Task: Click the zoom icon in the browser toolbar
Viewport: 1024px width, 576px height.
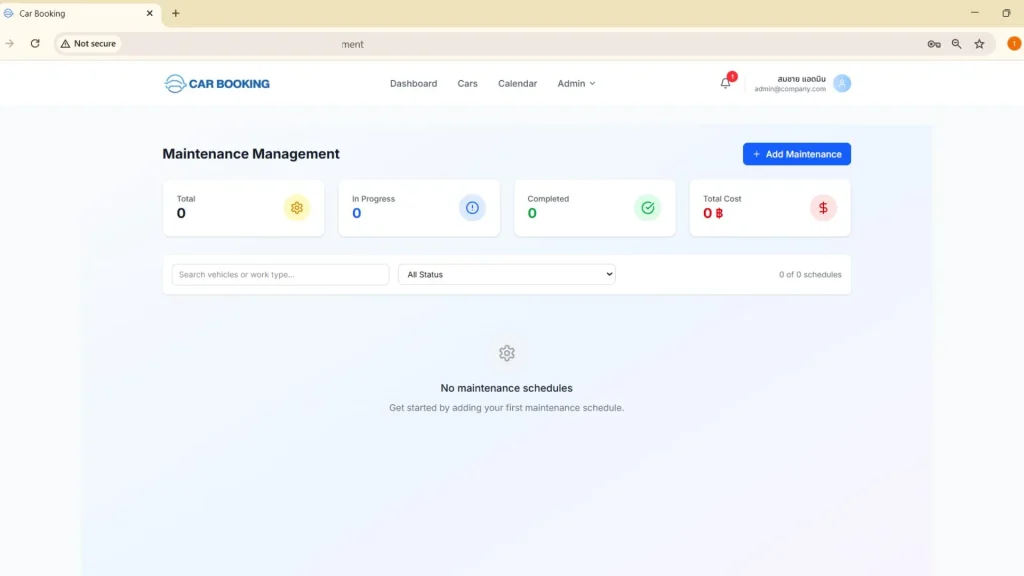Action: [x=956, y=44]
